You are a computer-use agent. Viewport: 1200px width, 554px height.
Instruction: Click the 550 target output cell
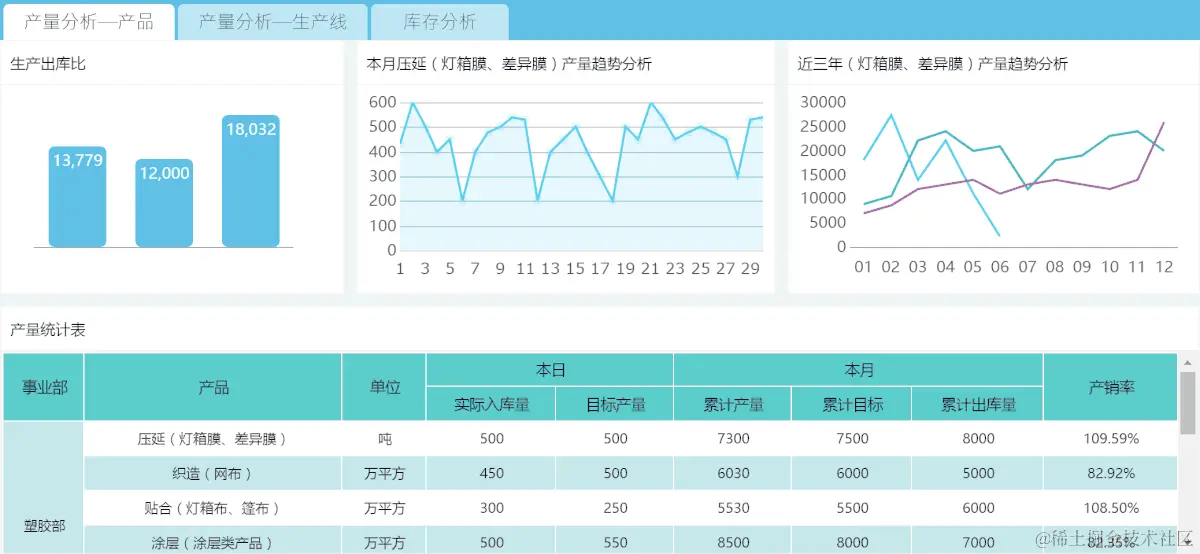click(x=615, y=542)
